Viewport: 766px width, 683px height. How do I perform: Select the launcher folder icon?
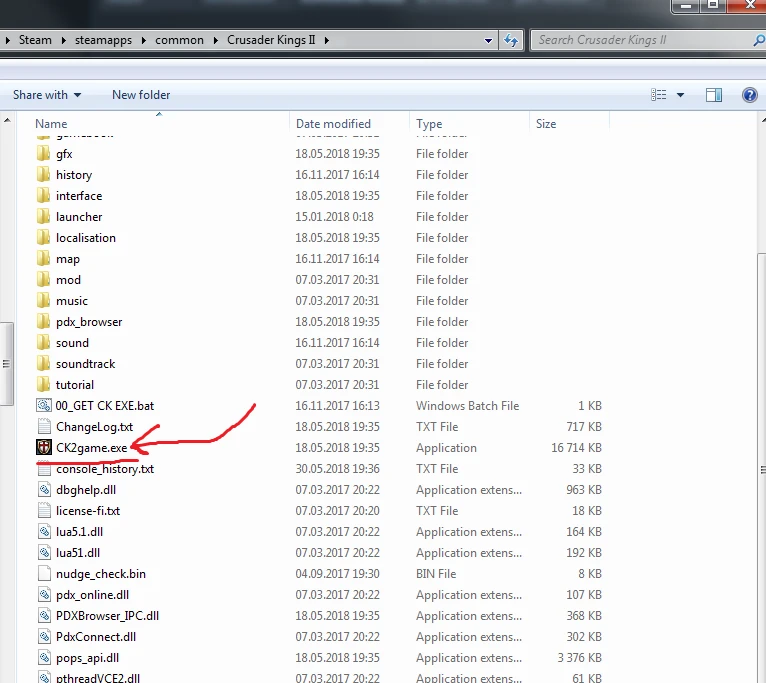43,217
